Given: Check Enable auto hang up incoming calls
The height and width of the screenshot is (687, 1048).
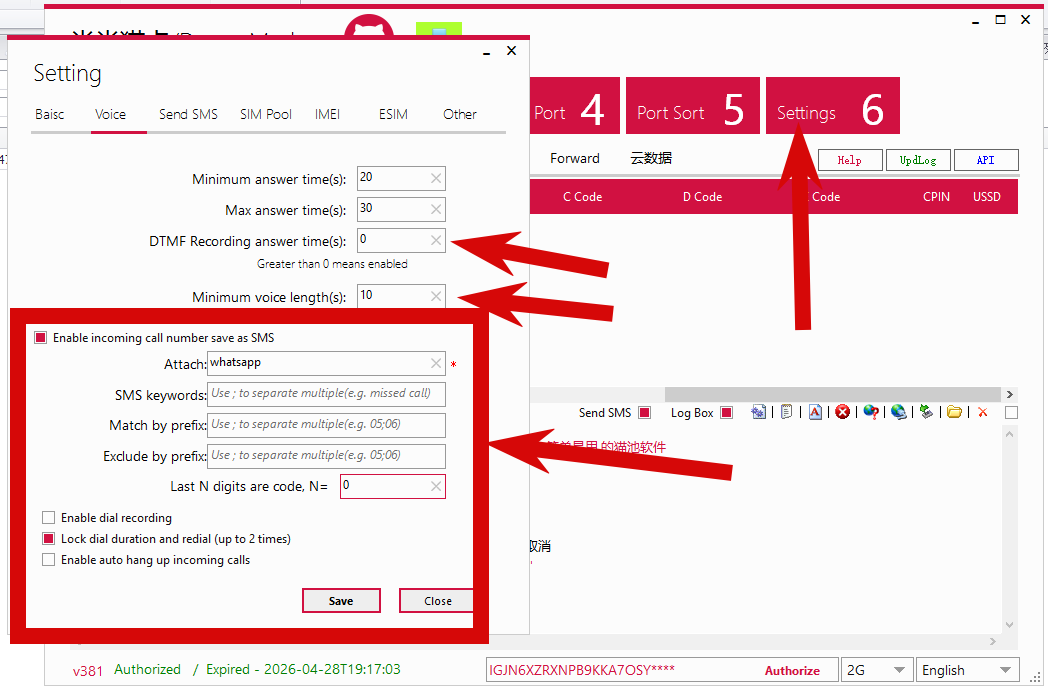Looking at the screenshot, I should click(x=48, y=559).
